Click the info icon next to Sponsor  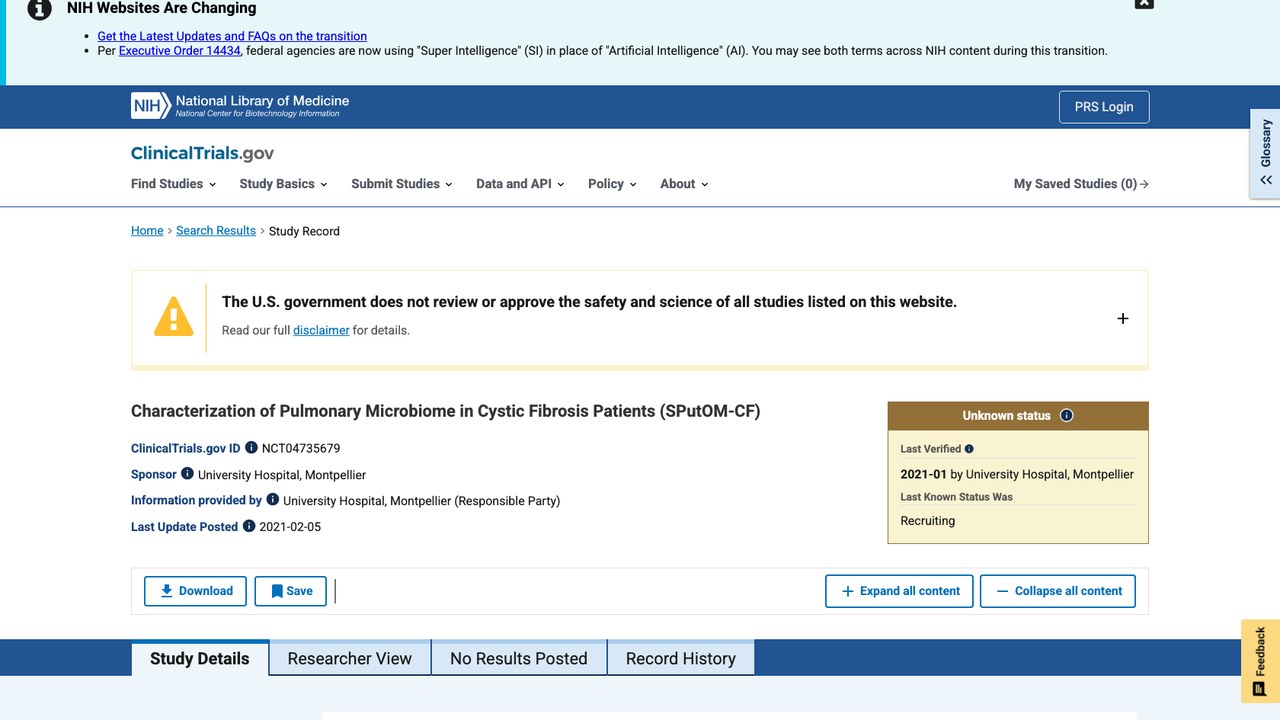tap(187, 474)
